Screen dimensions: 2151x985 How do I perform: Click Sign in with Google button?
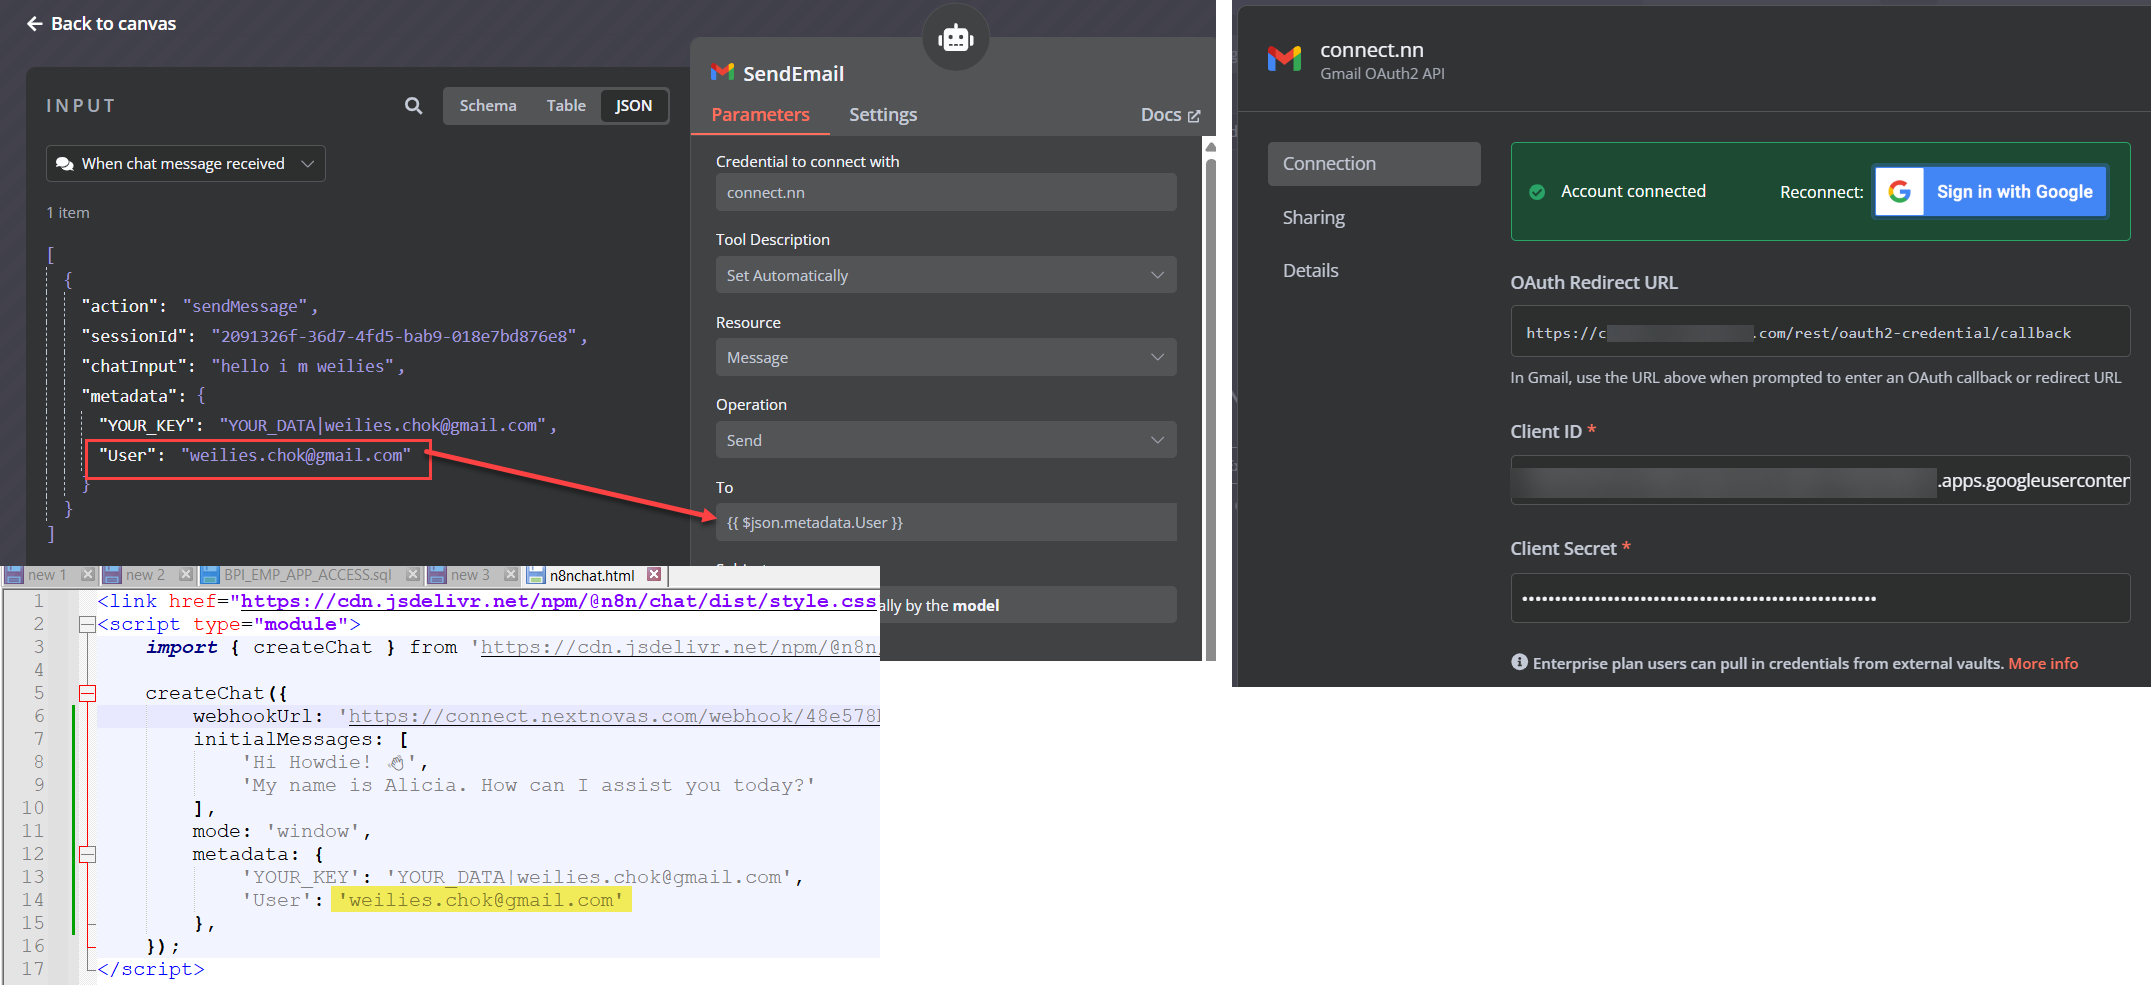(x=1990, y=191)
